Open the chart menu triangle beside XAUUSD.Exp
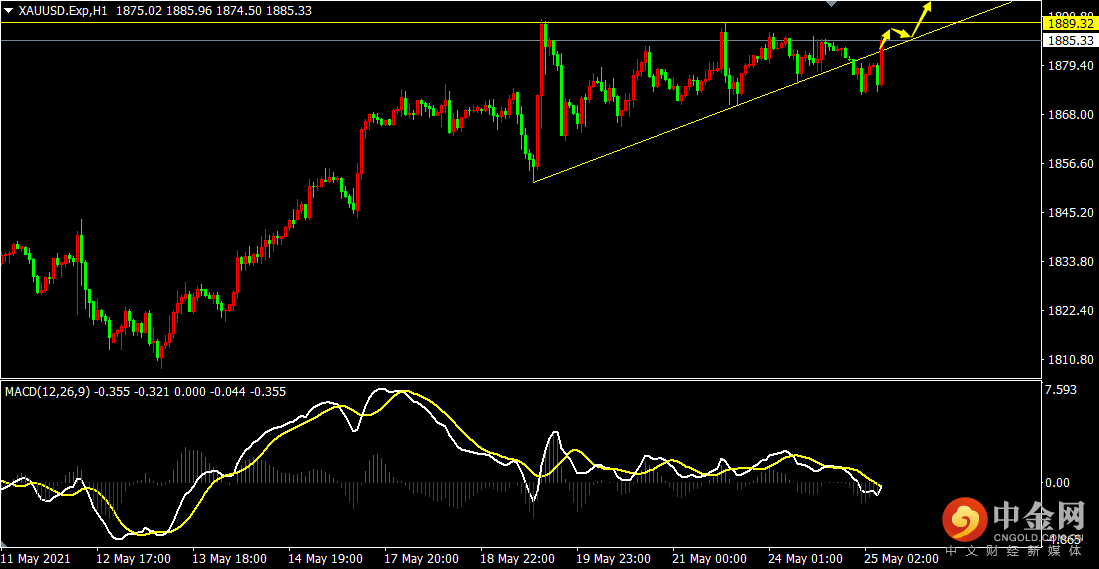Screen dimensions: 1099x569 pyautogui.click(x=10, y=11)
